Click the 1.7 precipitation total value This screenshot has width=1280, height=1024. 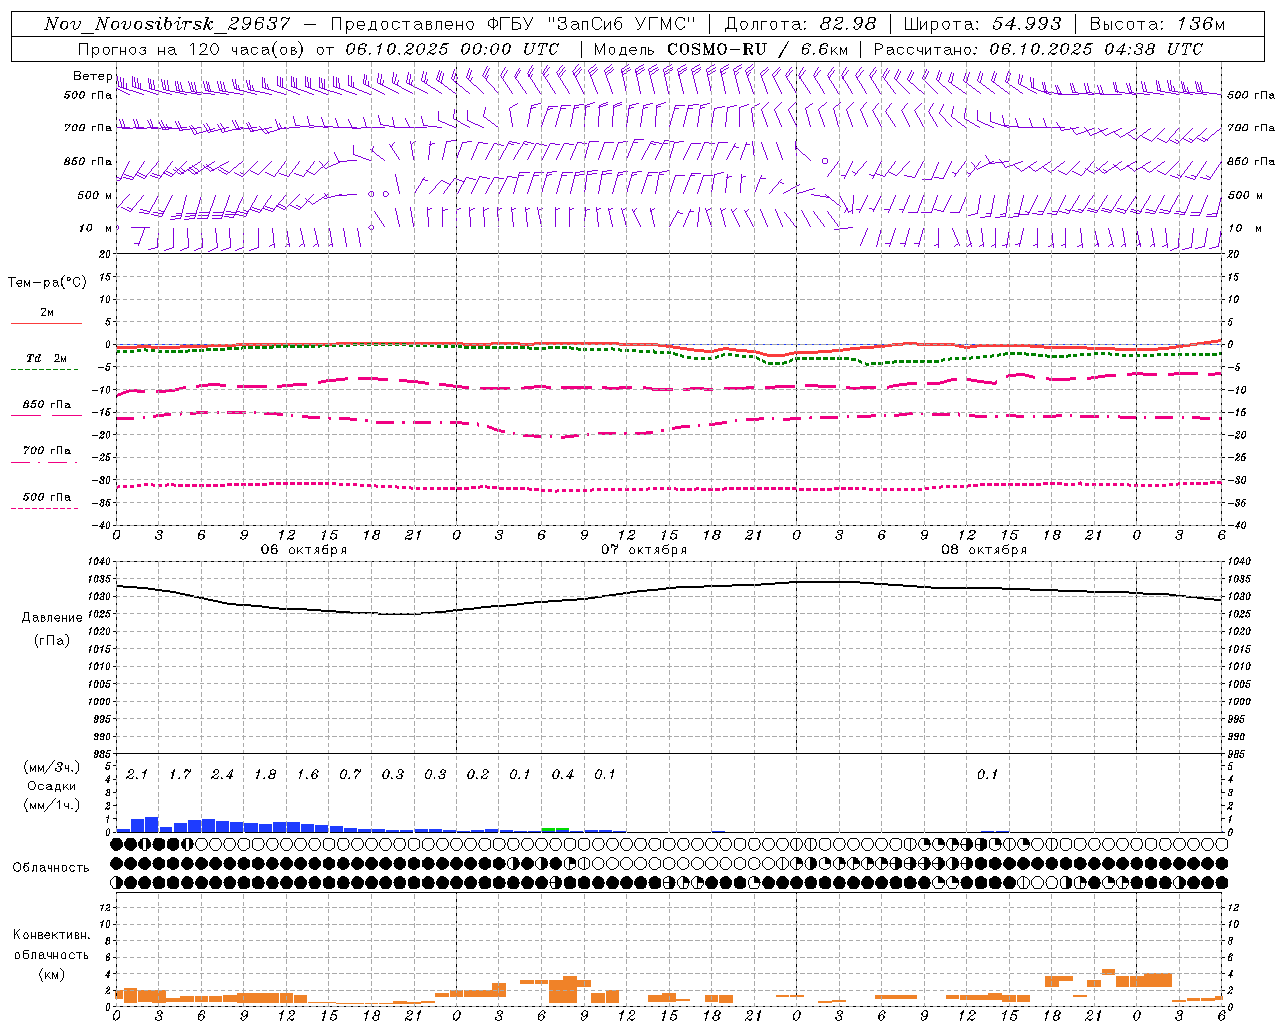(180, 774)
